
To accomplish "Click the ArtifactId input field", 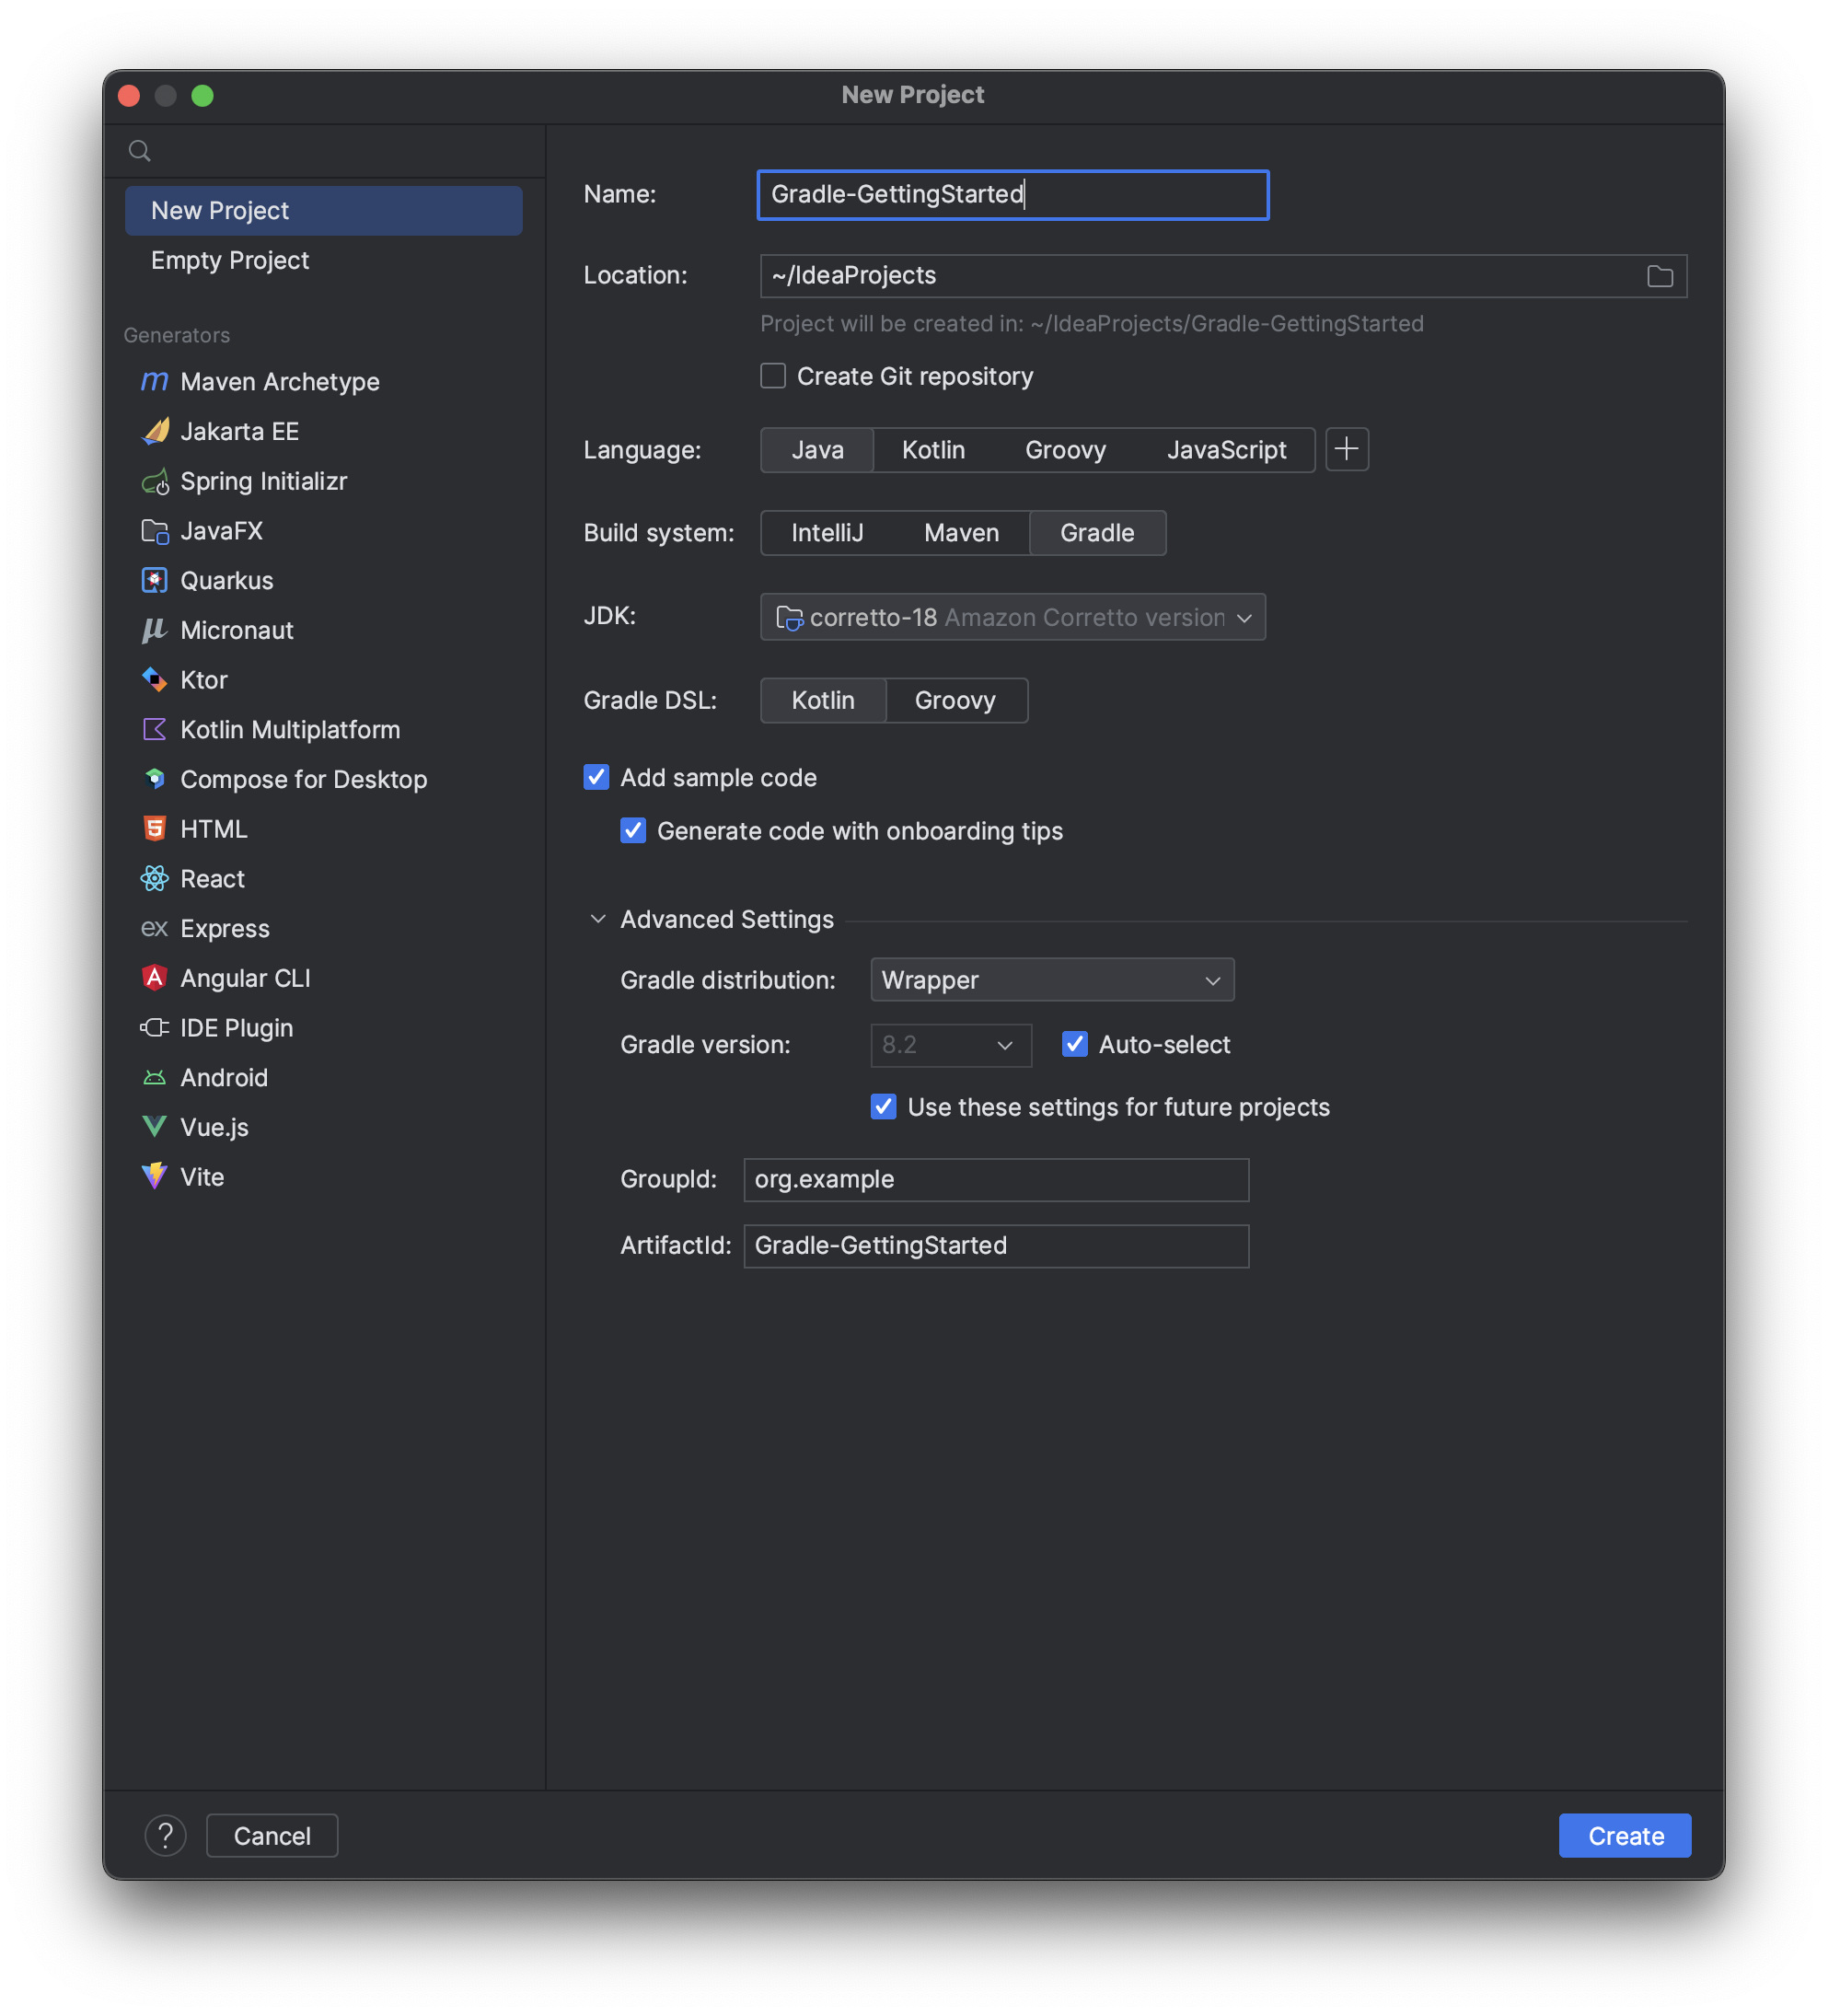I will 997,1246.
